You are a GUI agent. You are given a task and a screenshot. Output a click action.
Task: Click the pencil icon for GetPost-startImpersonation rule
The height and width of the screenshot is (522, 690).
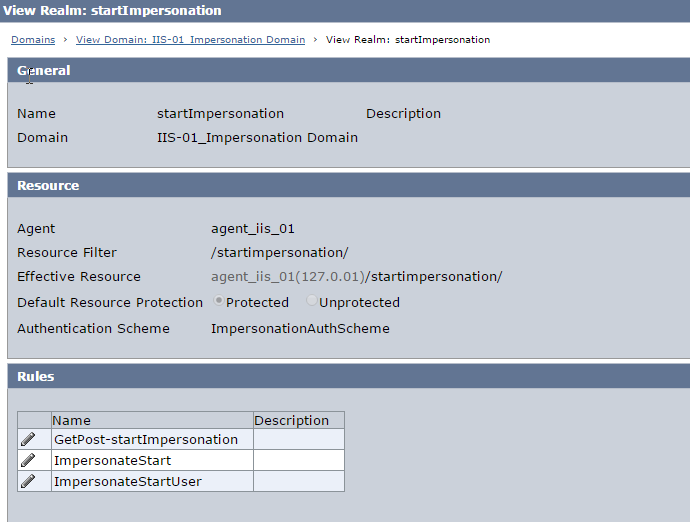(x=28, y=439)
